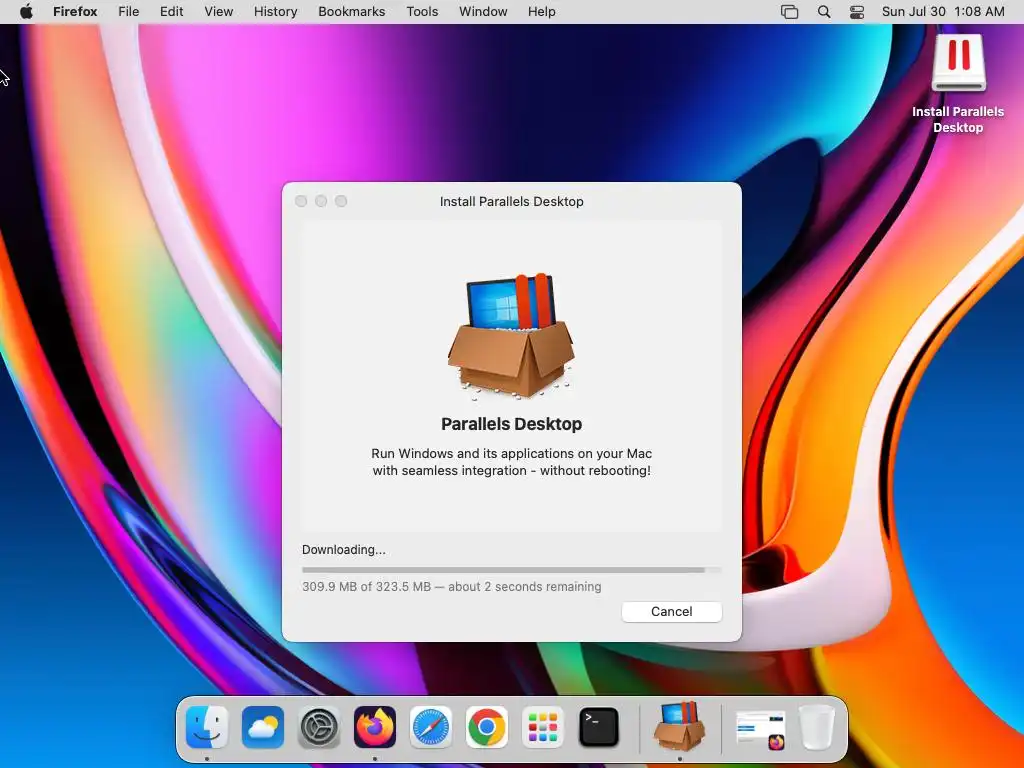
Task: Open Firefox from the Dock
Action: 375,727
